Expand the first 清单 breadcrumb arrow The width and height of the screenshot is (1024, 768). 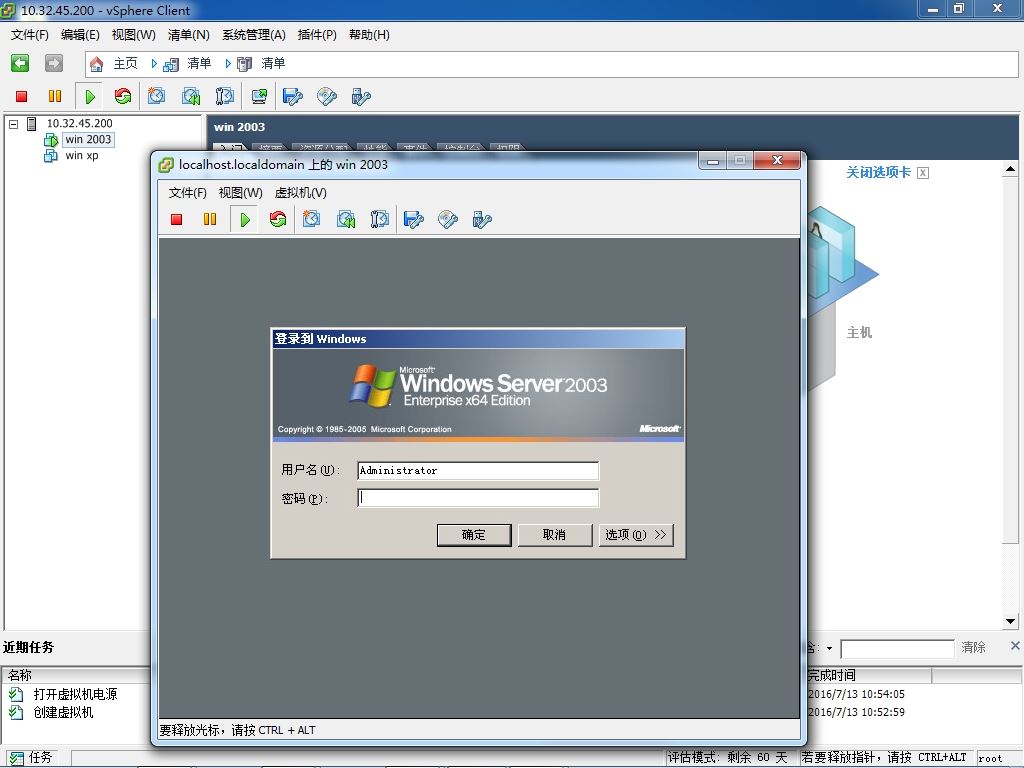[154, 63]
